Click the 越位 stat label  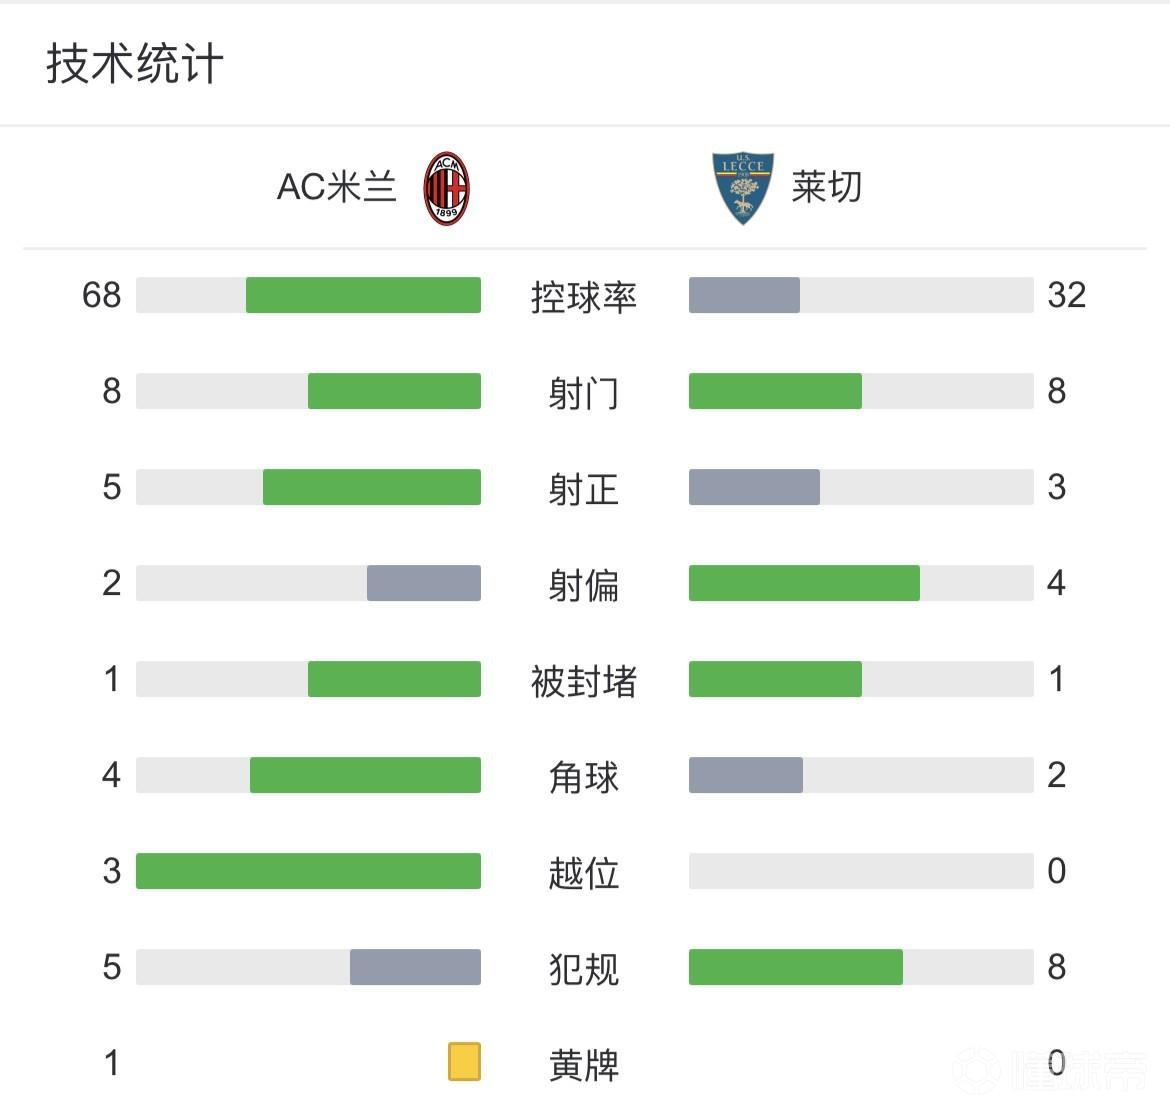pos(584,873)
